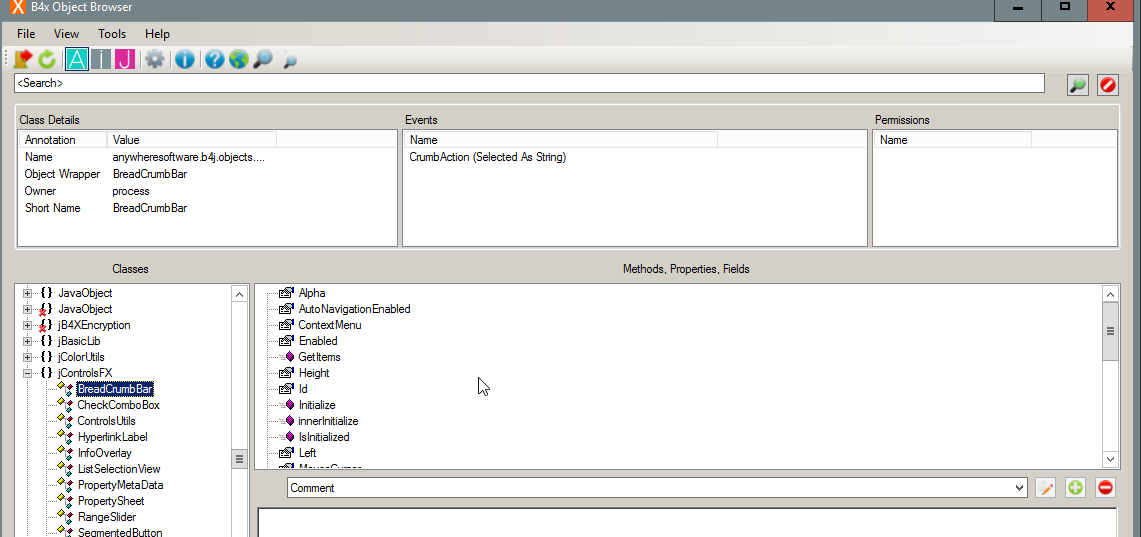Click the red cancel icon beside search field
Viewport: 1141px width, 537px height.
(1108, 84)
